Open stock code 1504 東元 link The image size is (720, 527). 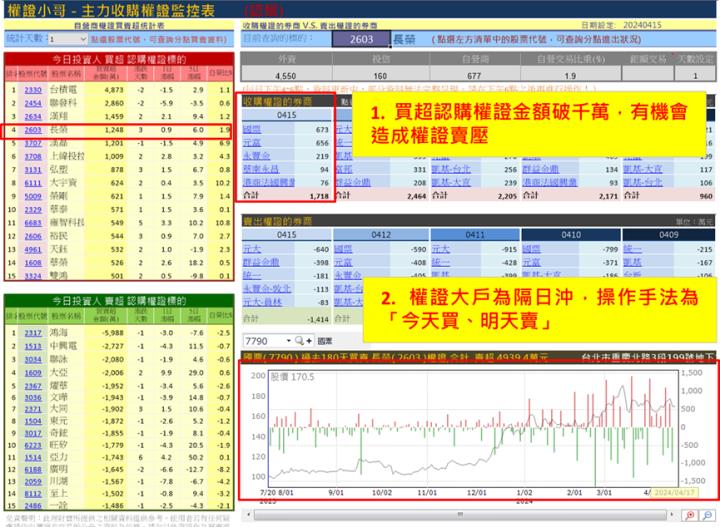pos(33,421)
